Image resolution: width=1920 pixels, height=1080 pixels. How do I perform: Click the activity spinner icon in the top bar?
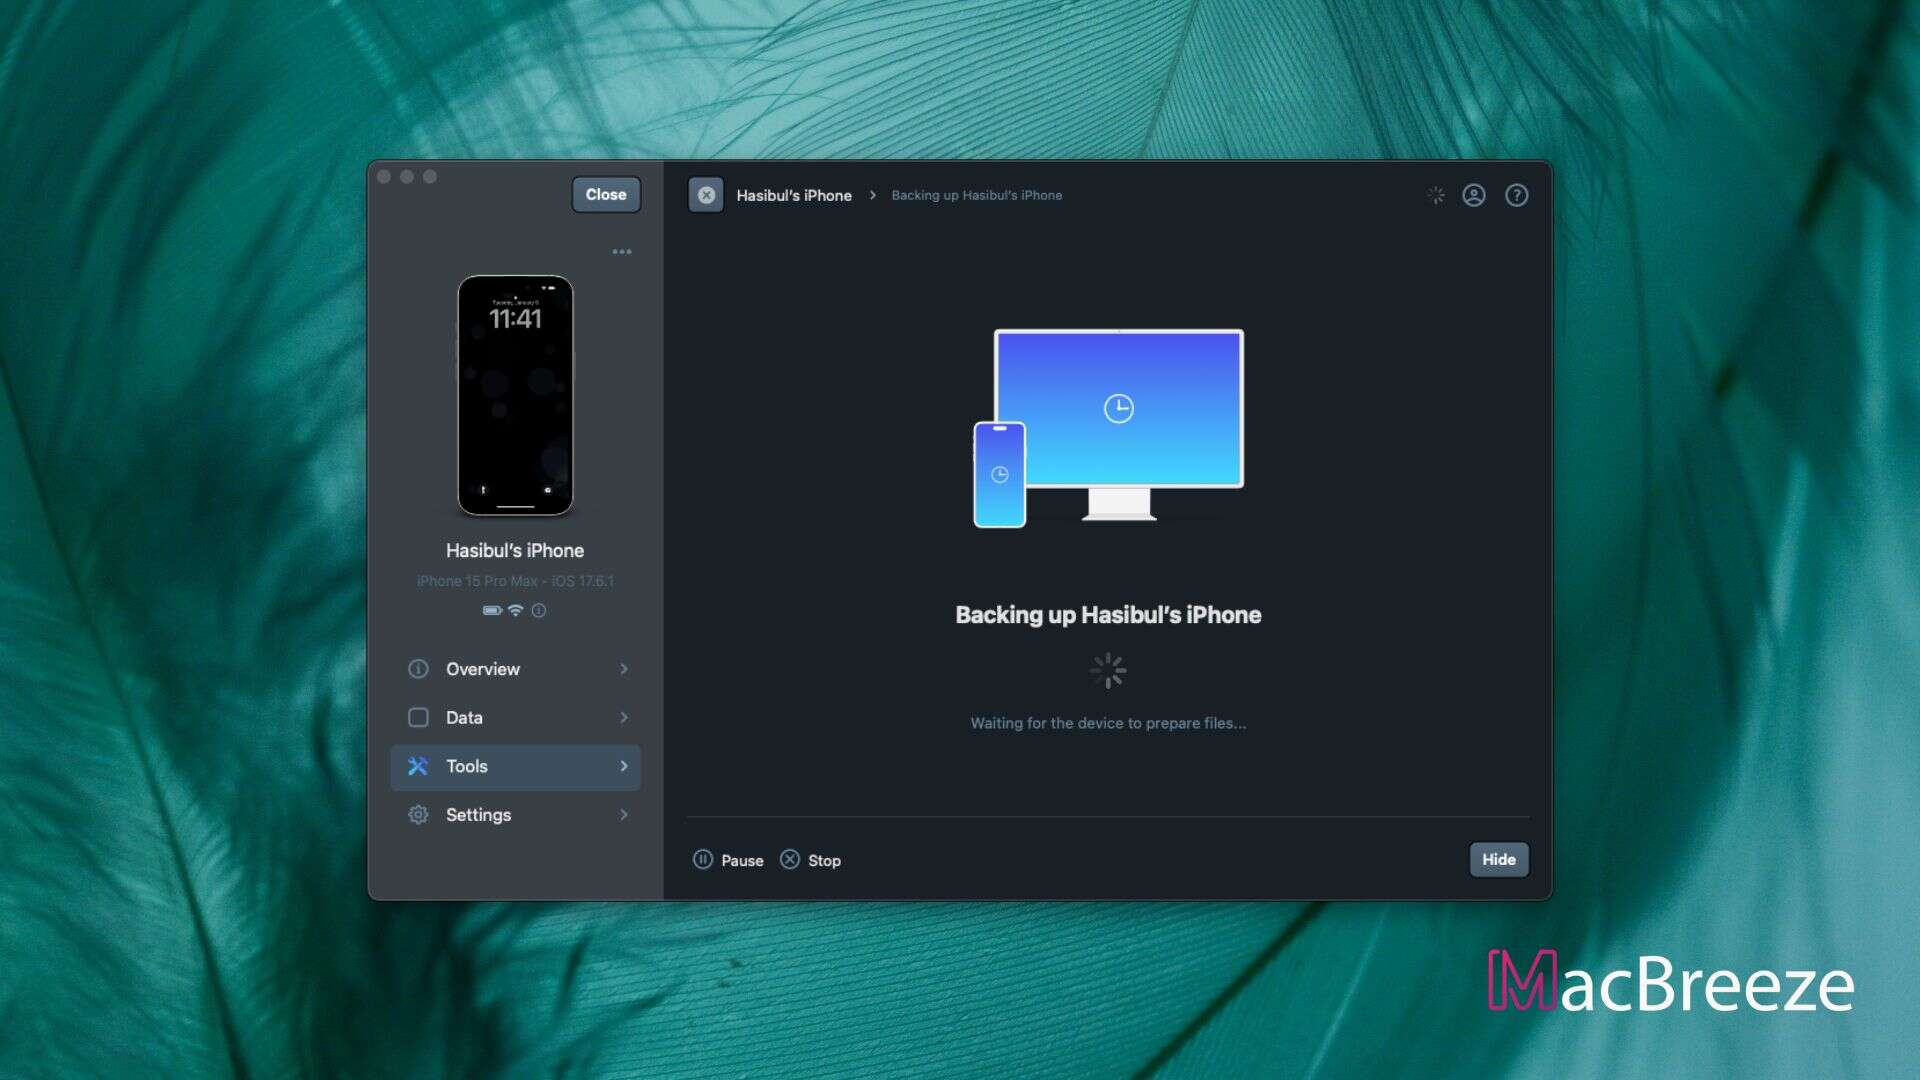(x=1436, y=195)
